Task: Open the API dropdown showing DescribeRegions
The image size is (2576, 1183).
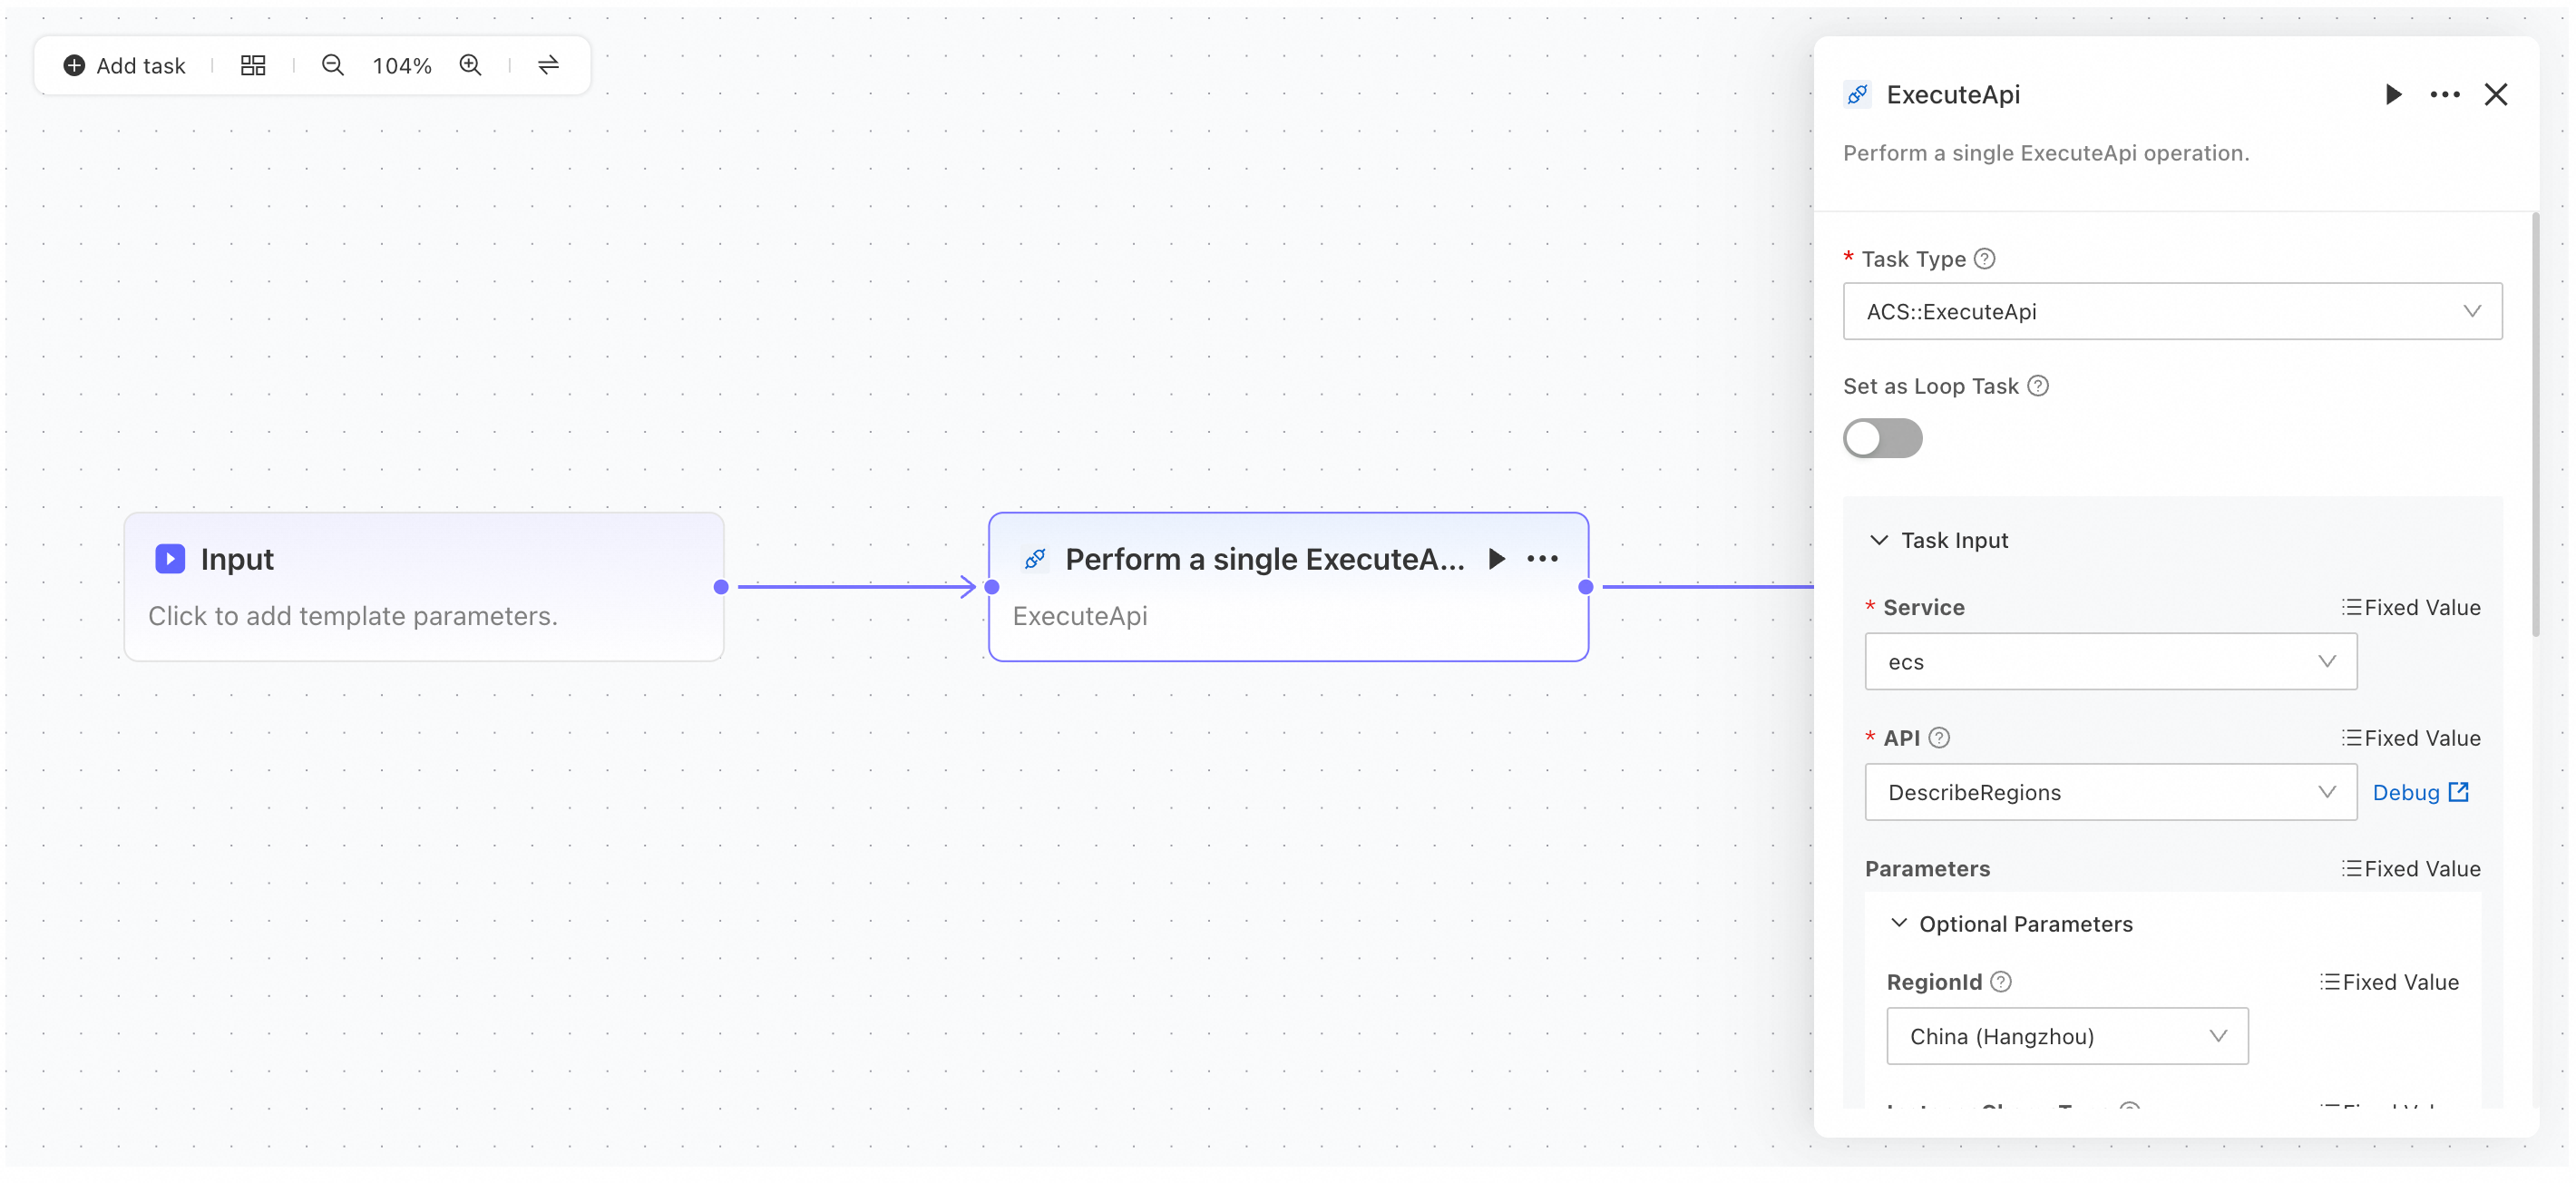Action: pos(2110,793)
